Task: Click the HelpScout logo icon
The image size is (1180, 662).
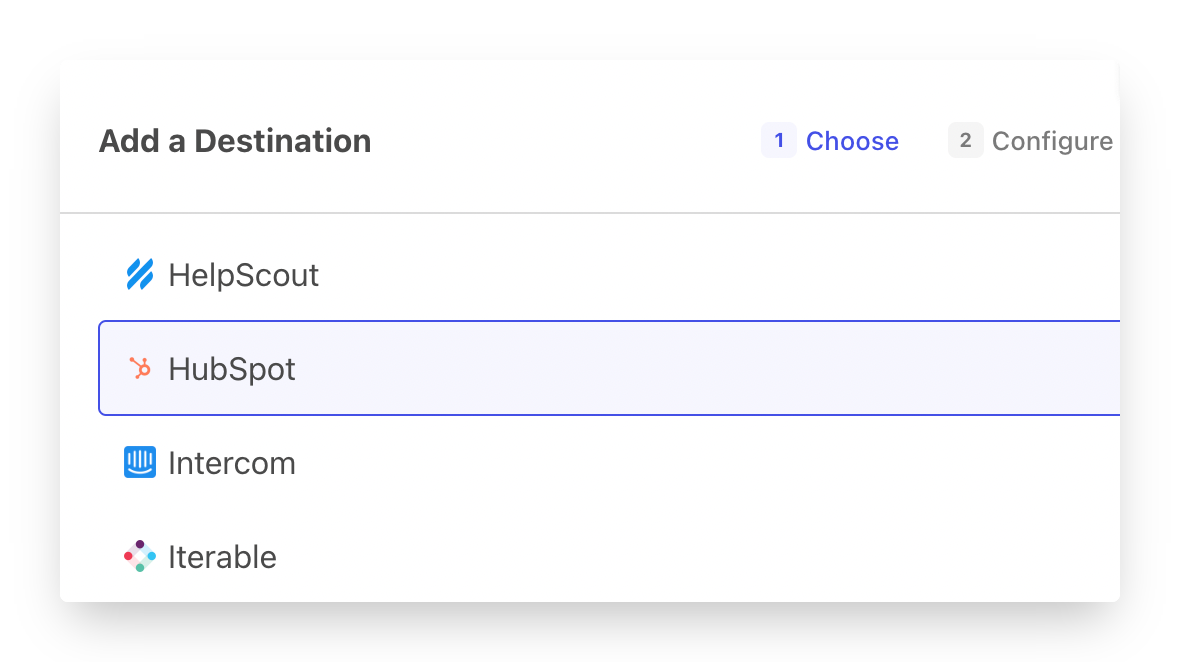Action: (139, 275)
